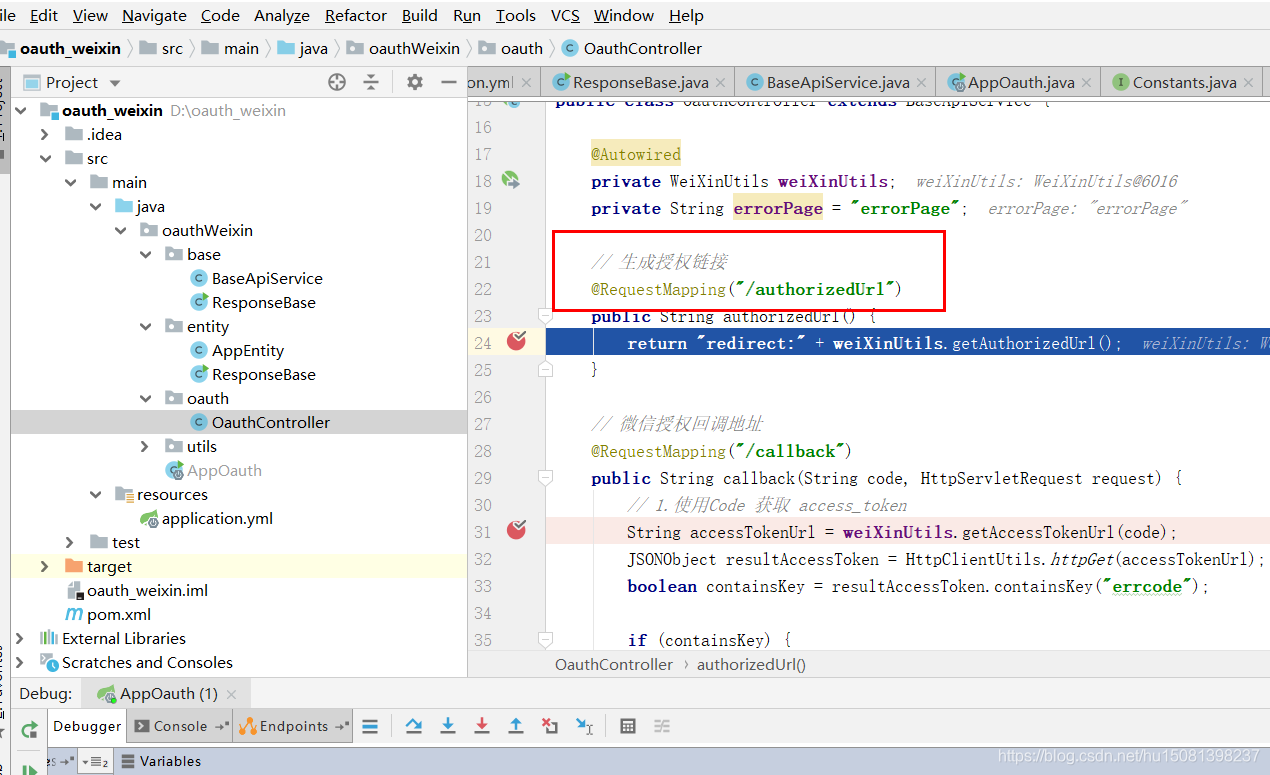The image size is (1270, 775).
Task: Open the Analyze menu
Action: 282,15
